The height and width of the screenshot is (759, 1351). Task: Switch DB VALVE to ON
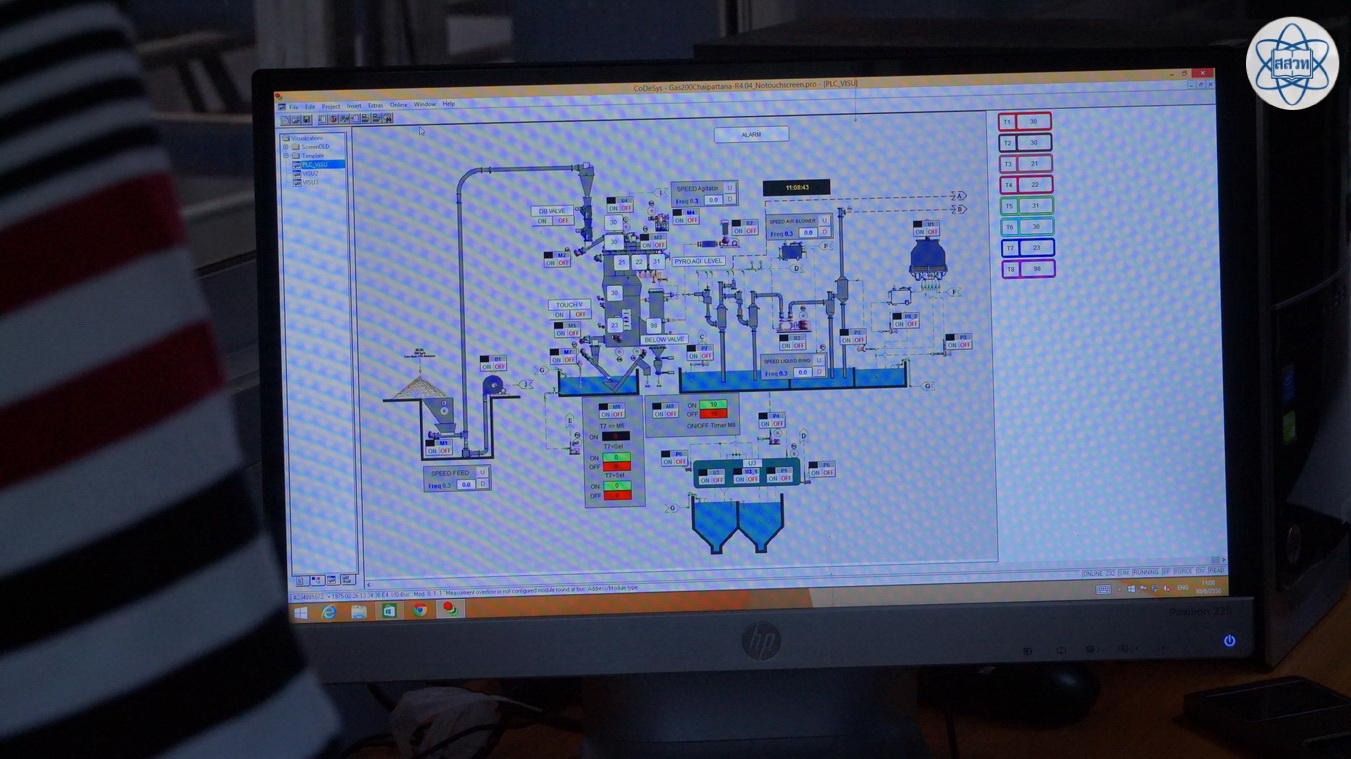click(543, 221)
